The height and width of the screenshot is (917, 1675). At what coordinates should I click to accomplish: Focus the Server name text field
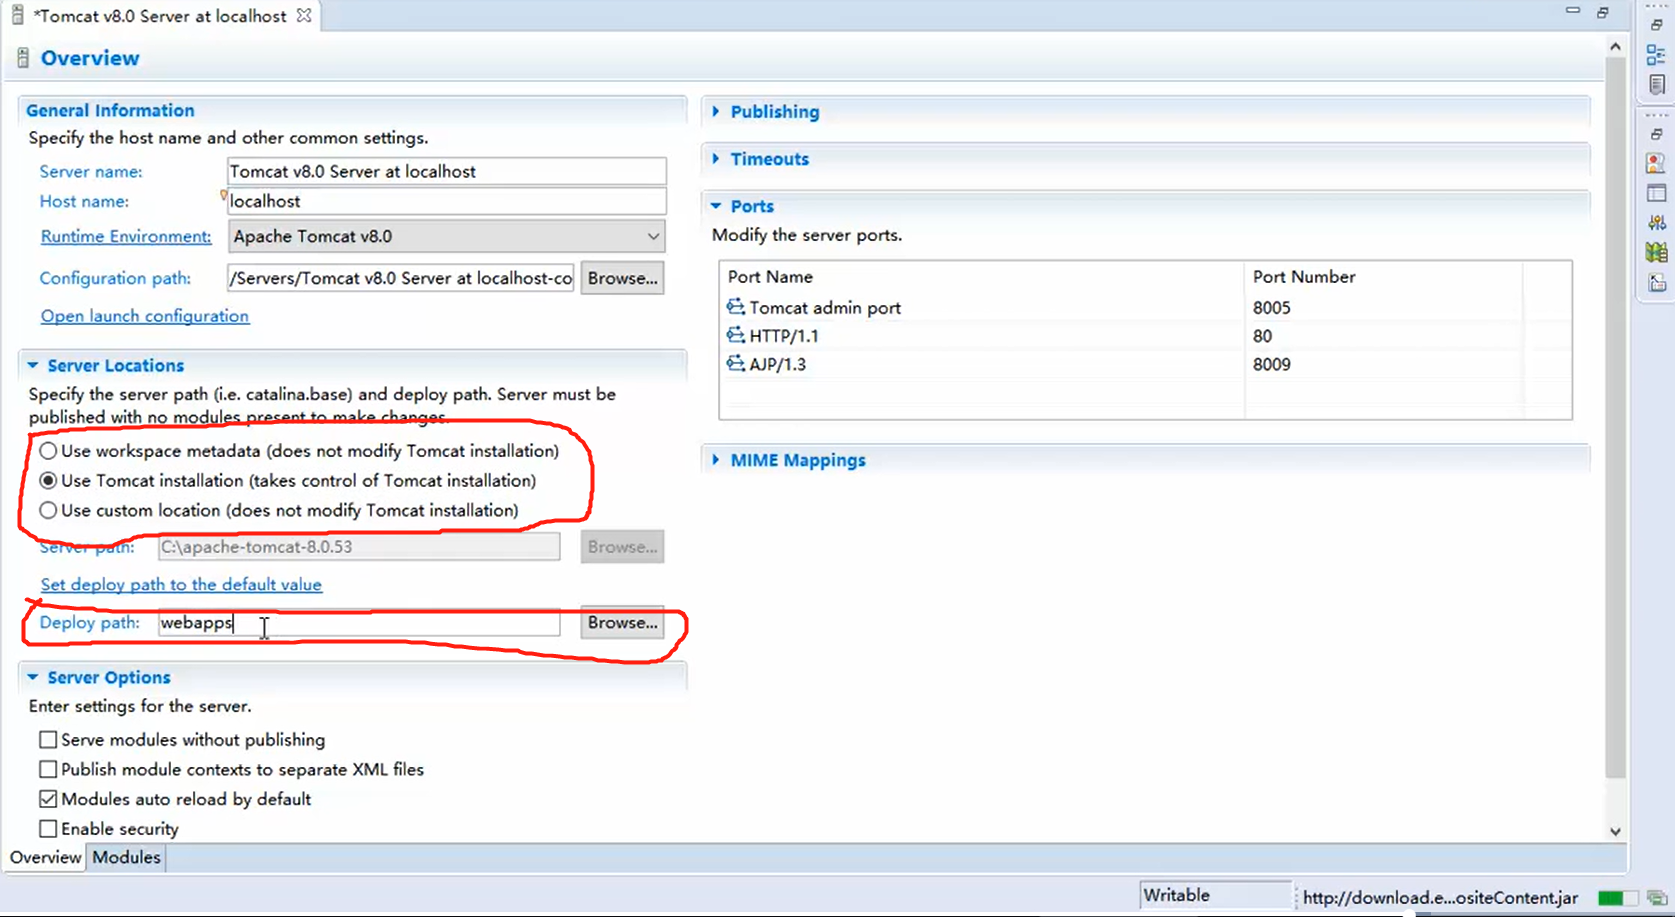click(x=446, y=171)
